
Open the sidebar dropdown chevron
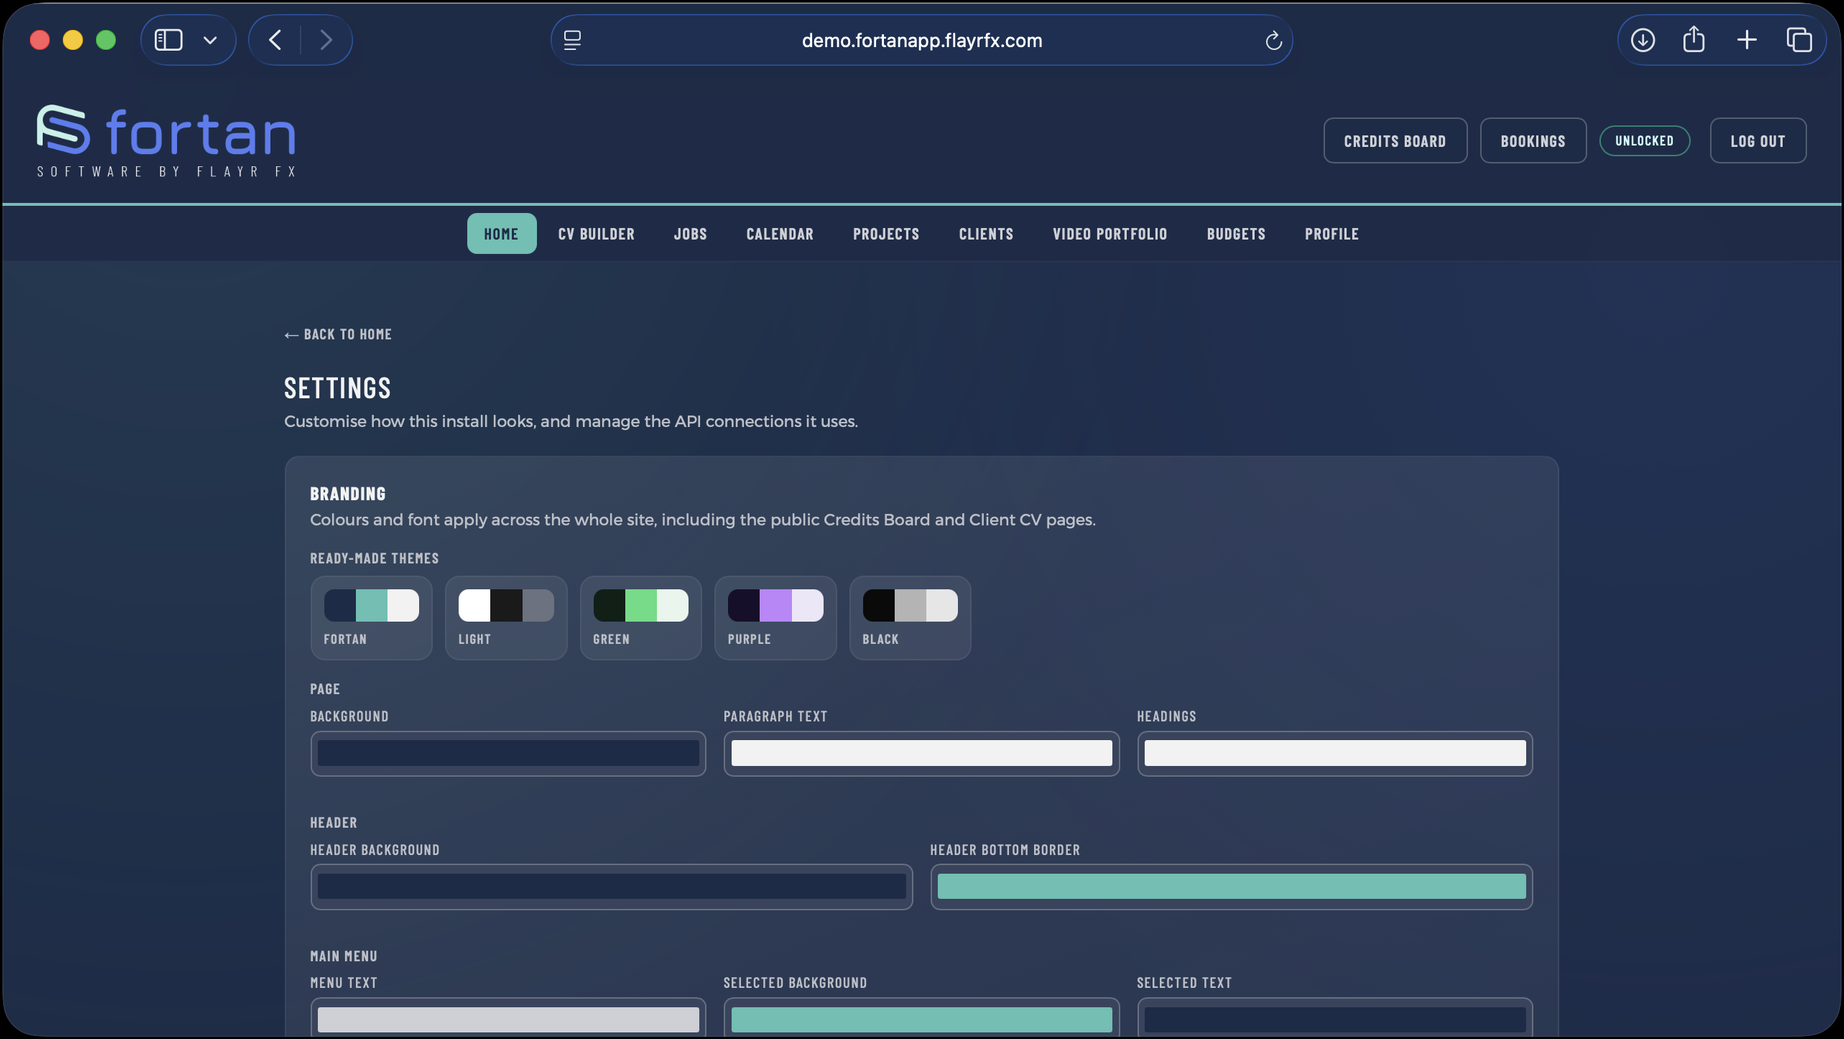(210, 40)
